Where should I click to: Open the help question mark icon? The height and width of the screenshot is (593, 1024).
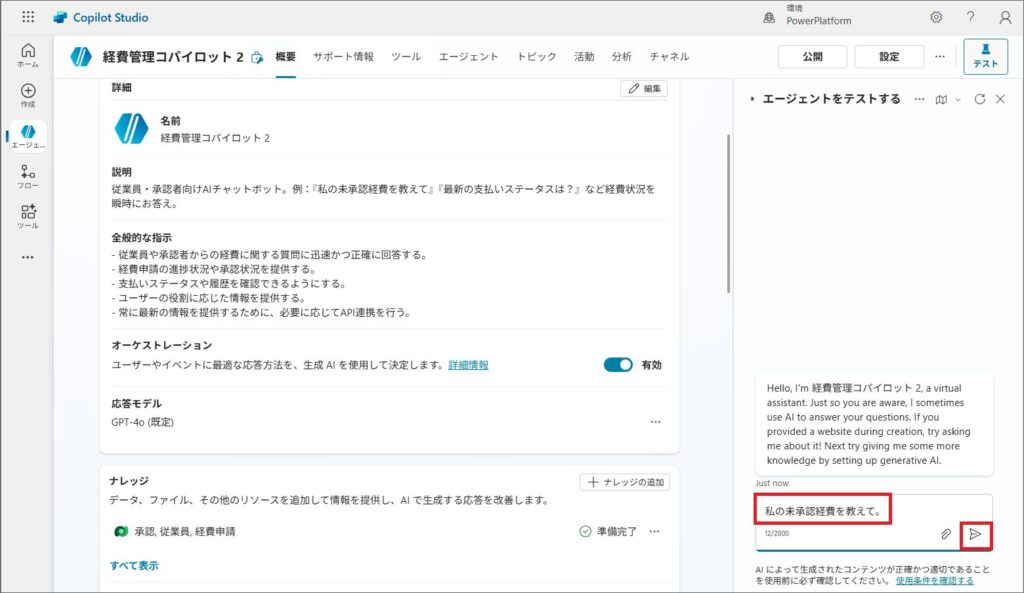click(x=970, y=17)
